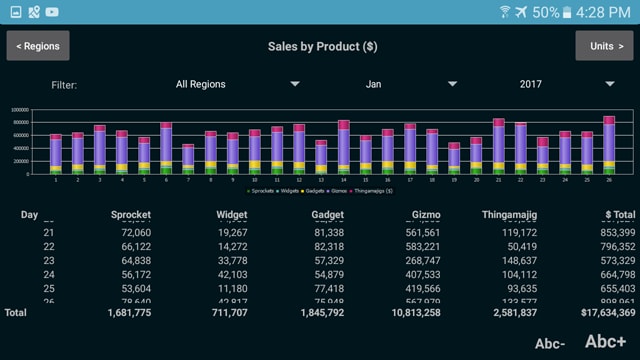This screenshot has height=360, width=640.
Task: Open the All Regions filter dropdown
Action: point(238,84)
